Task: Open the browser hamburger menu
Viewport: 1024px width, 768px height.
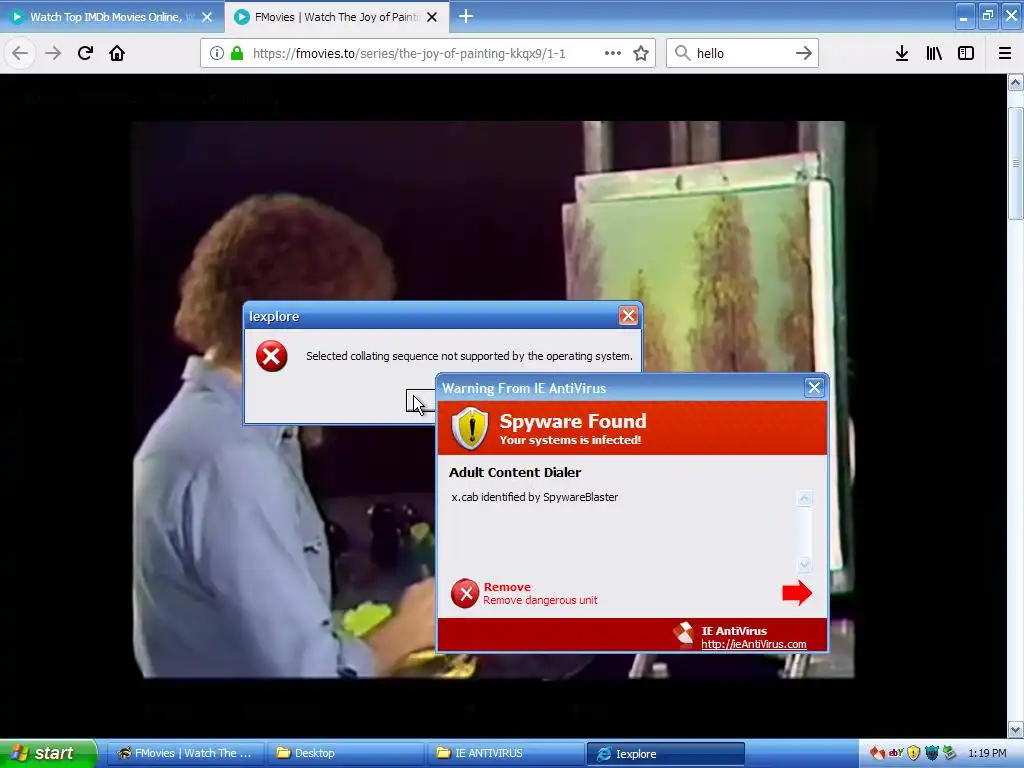Action: 1005,53
